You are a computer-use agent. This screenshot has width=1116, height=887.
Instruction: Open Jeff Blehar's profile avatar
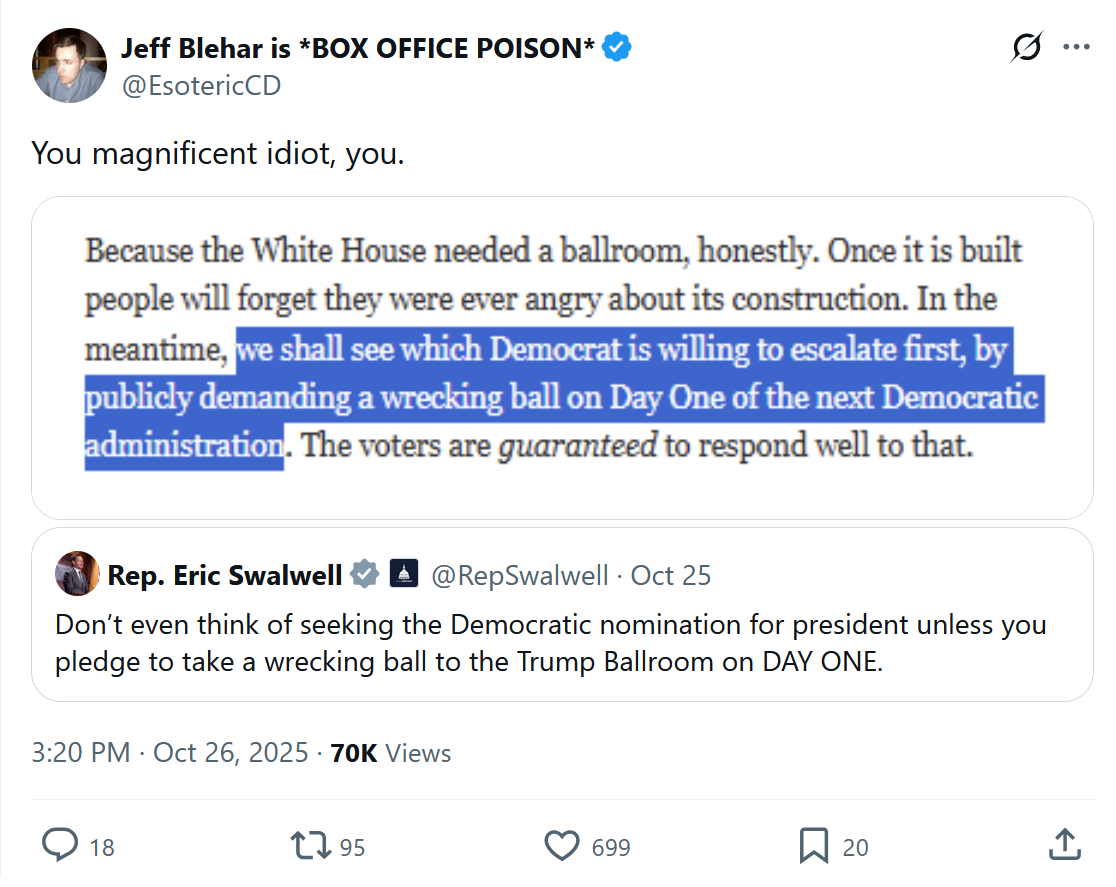click(x=70, y=65)
